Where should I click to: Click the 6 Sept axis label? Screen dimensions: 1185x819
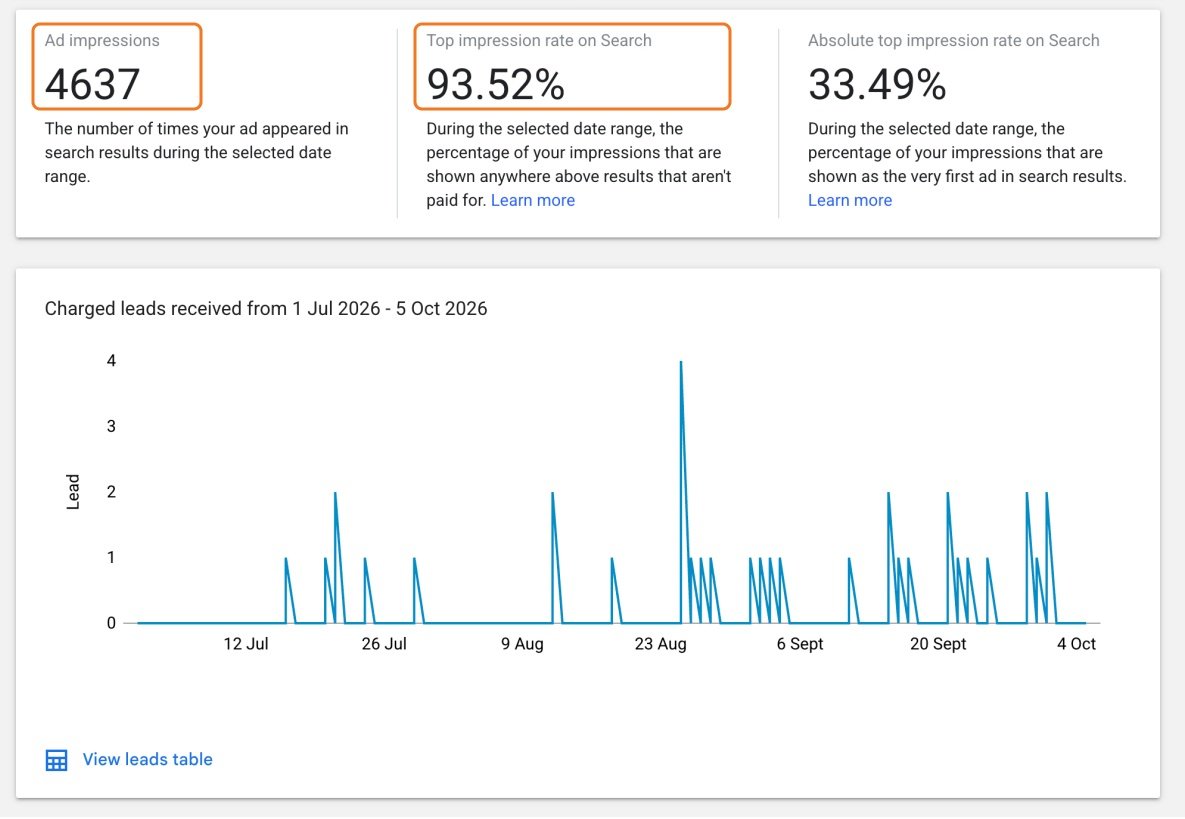point(800,644)
